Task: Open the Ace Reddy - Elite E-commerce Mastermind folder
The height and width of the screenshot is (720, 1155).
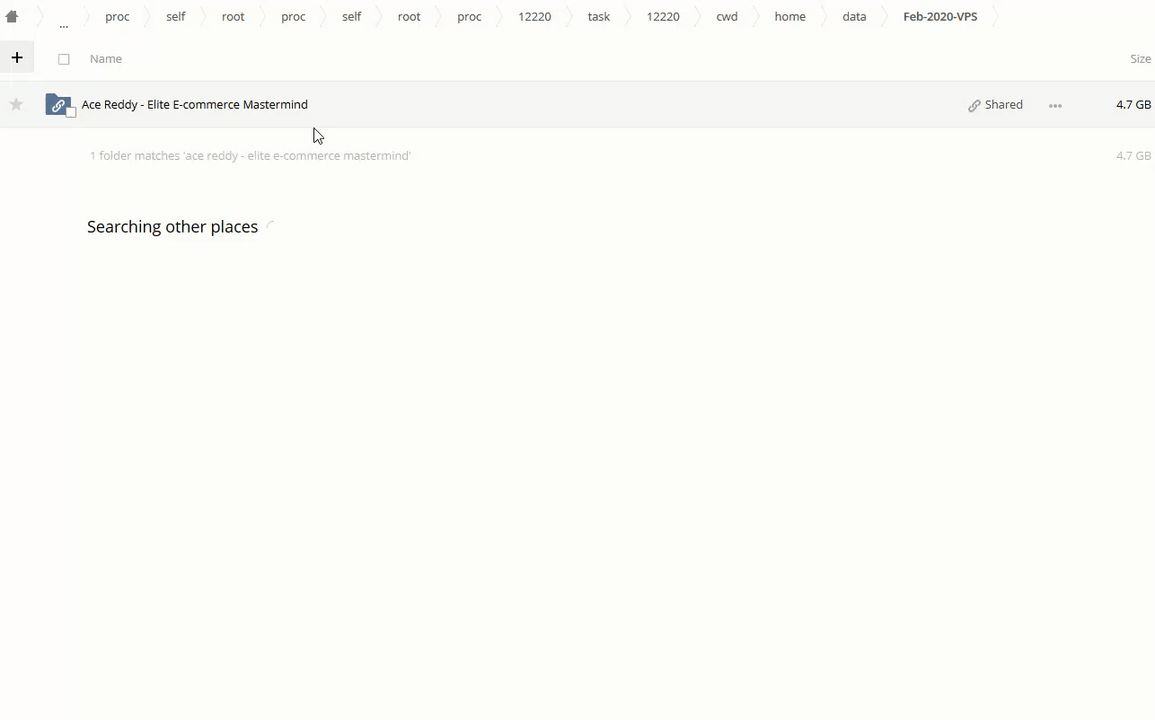Action: pyautogui.click(x=195, y=104)
